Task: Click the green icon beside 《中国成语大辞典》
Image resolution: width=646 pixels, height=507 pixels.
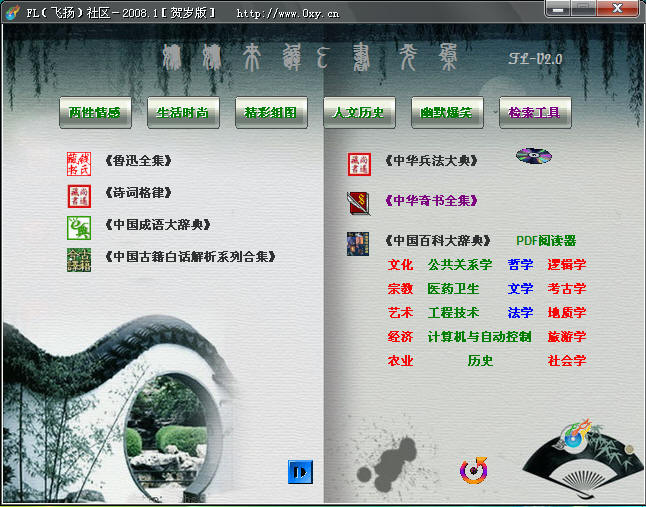Action: pyautogui.click(x=78, y=226)
